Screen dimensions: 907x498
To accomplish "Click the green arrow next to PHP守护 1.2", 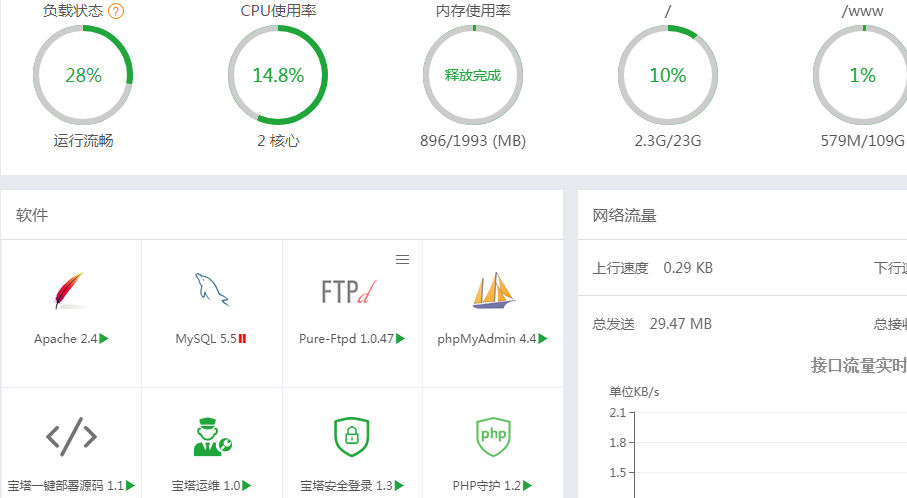I will (x=527, y=486).
